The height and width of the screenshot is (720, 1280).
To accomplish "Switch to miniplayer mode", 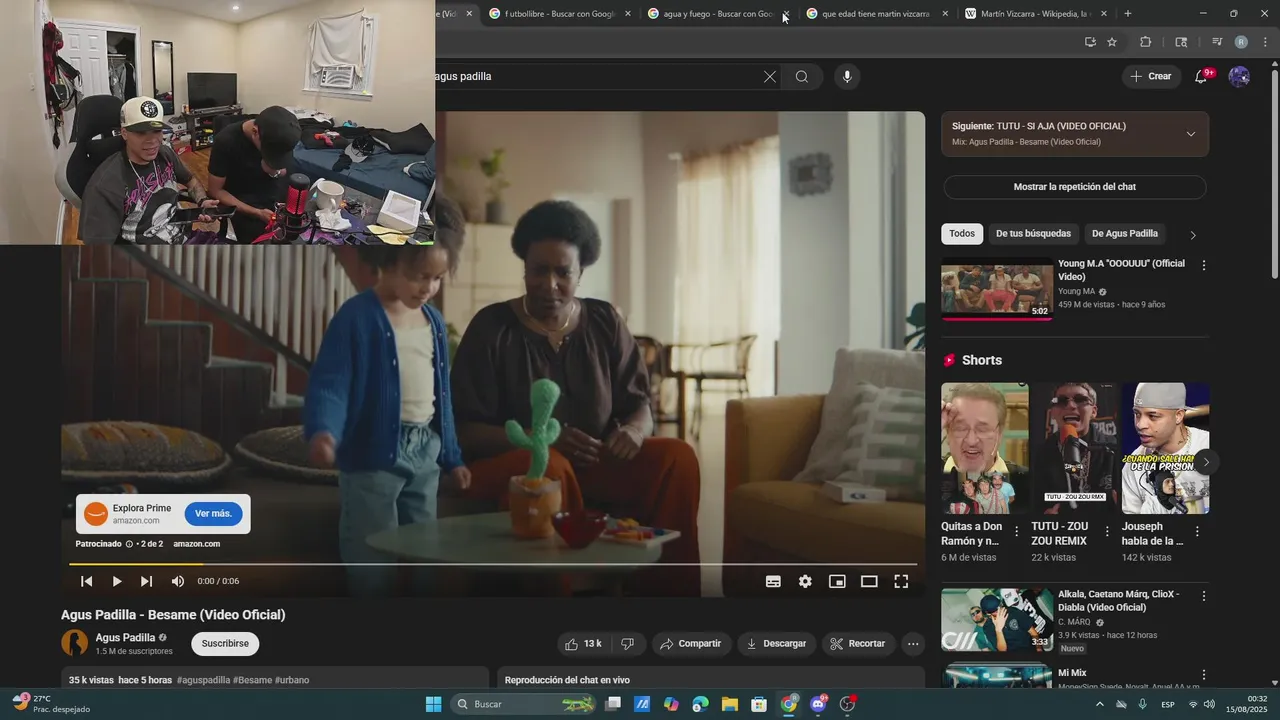I will point(837,581).
